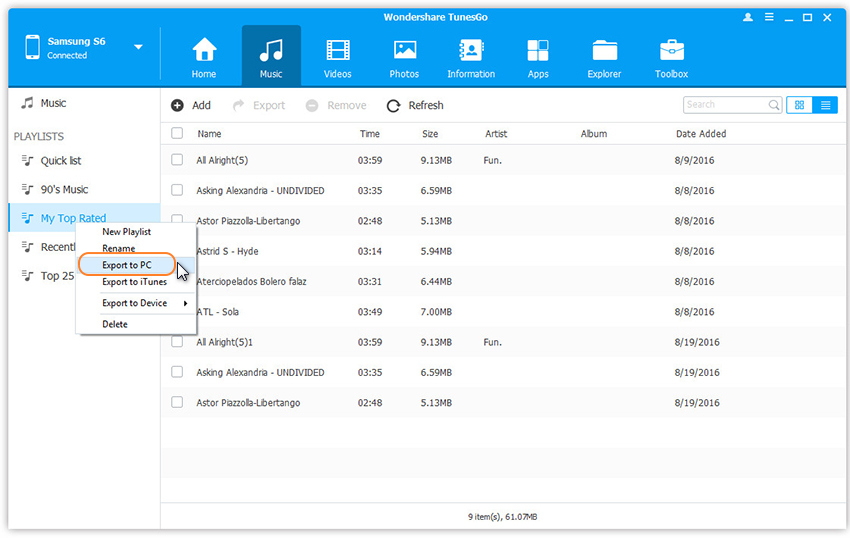Switch to list view

click(825, 105)
